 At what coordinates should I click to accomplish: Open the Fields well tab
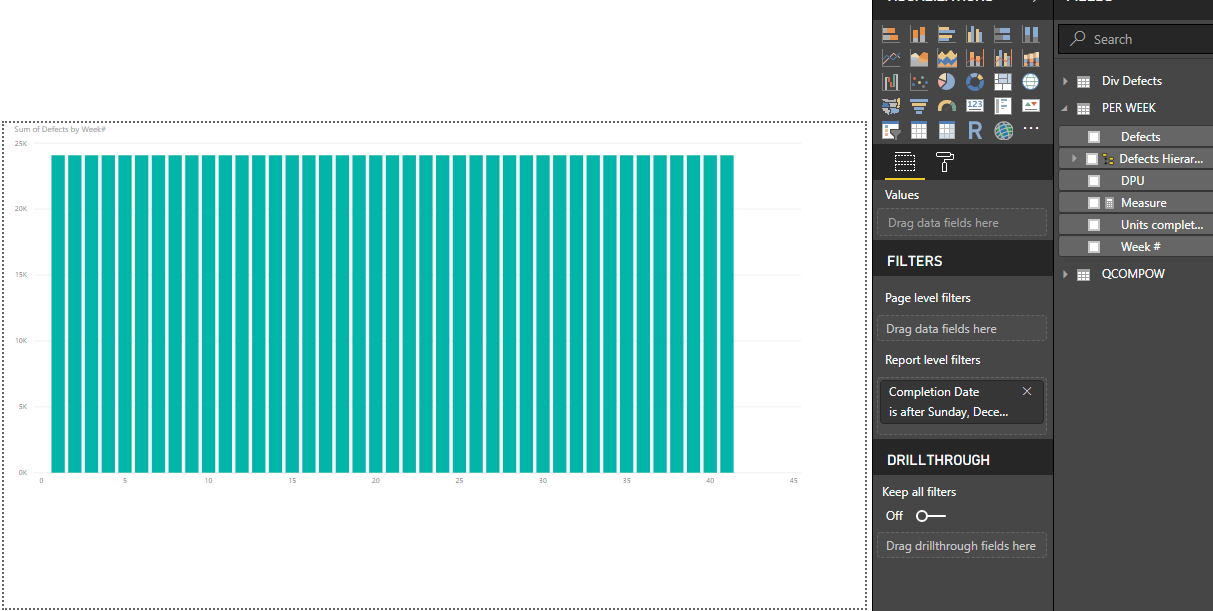[x=904, y=163]
